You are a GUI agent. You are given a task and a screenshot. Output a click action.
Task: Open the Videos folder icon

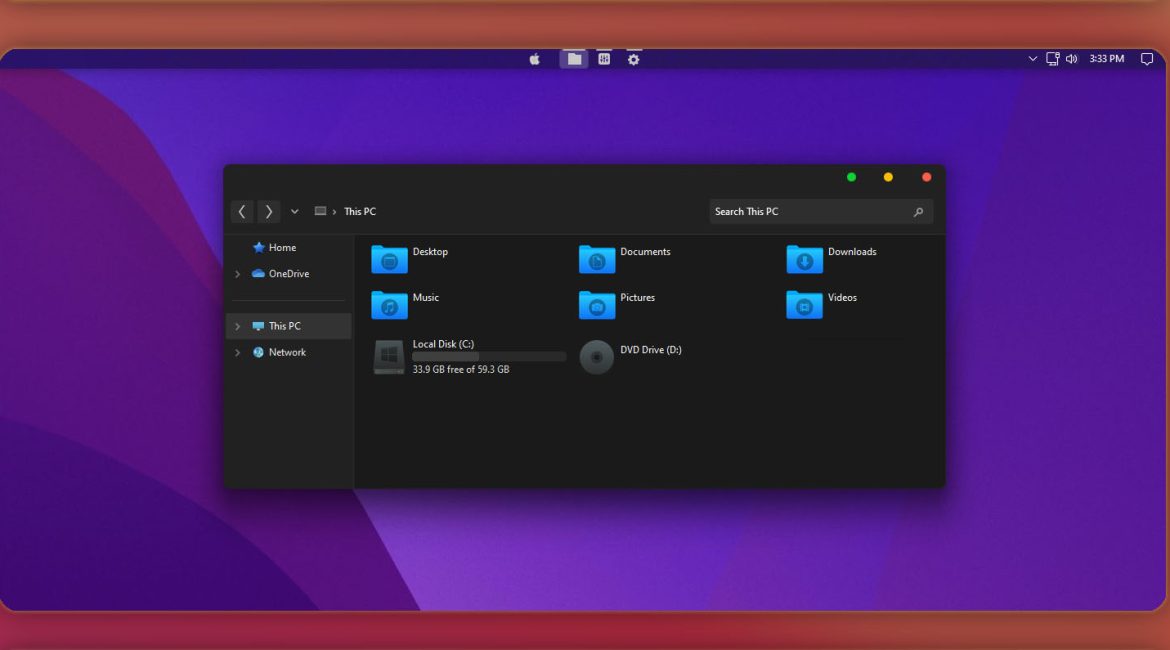click(x=804, y=305)
